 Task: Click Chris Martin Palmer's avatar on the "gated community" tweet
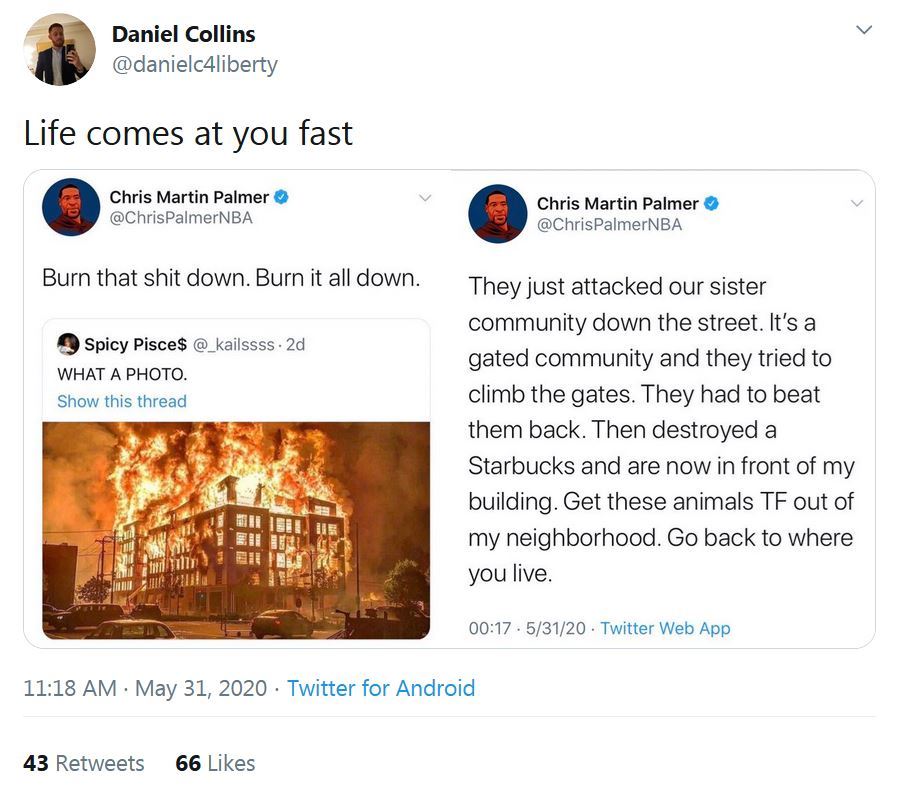(x=497, y=214)
